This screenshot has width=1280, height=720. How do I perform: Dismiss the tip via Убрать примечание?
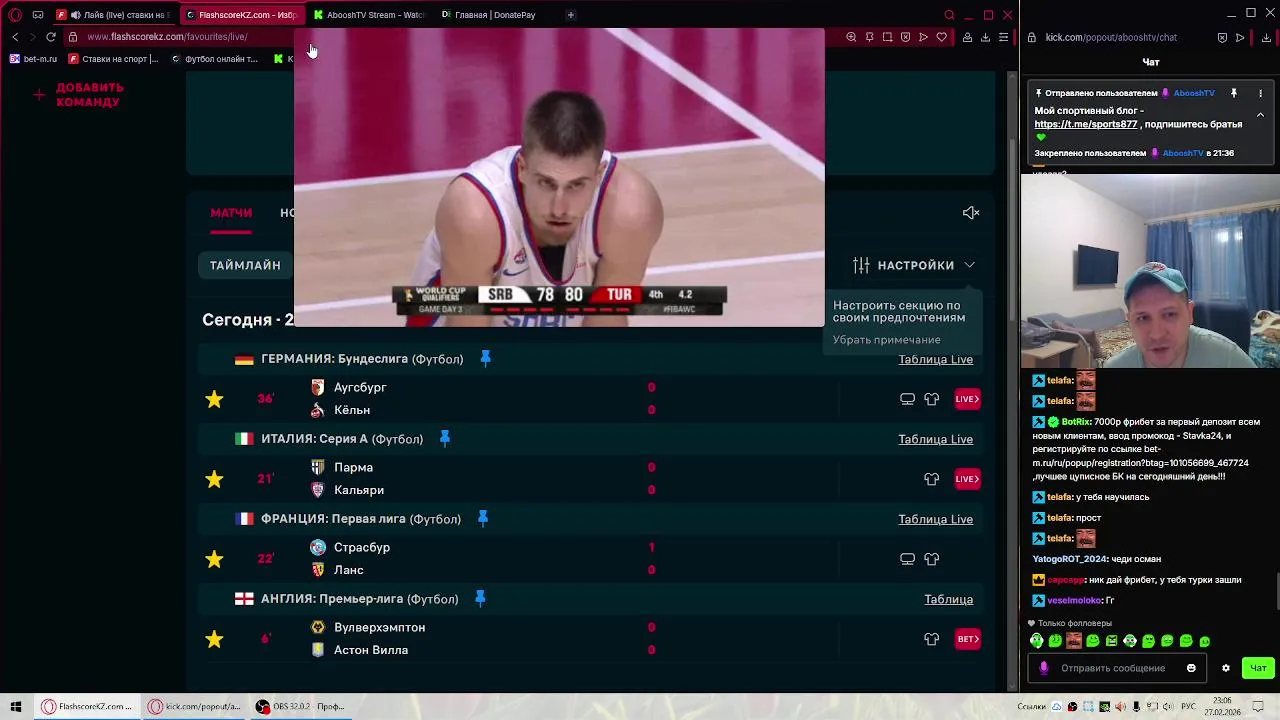point(886,340)
